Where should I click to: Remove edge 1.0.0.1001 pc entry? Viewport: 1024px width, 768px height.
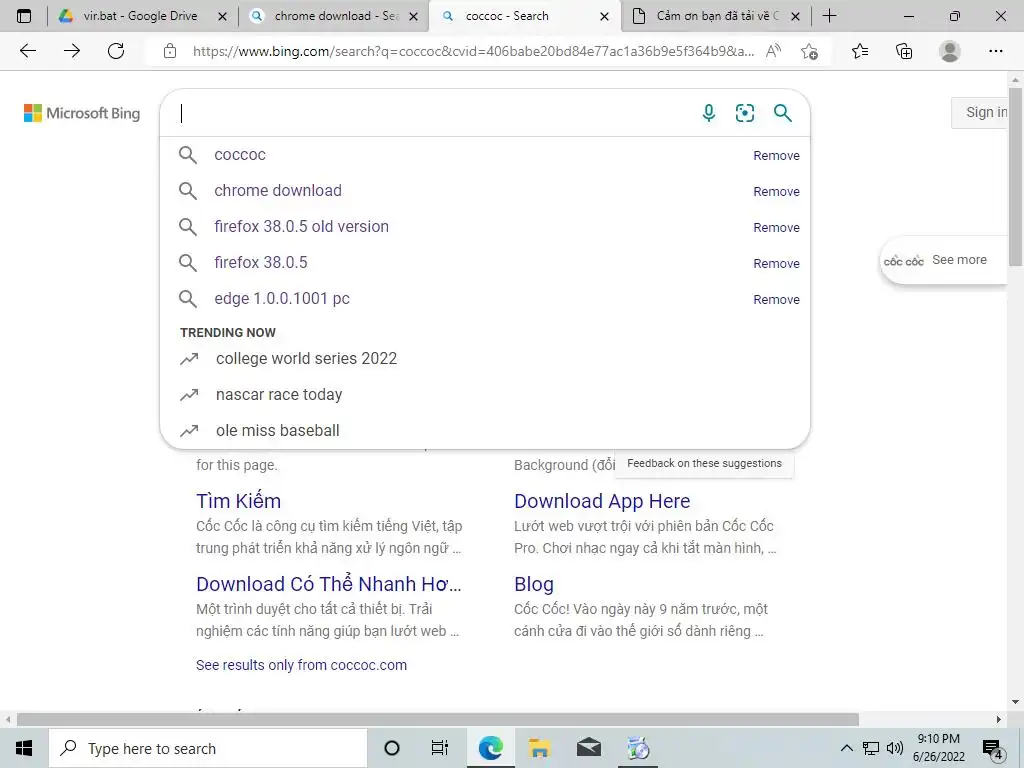(x=776, y=299)
